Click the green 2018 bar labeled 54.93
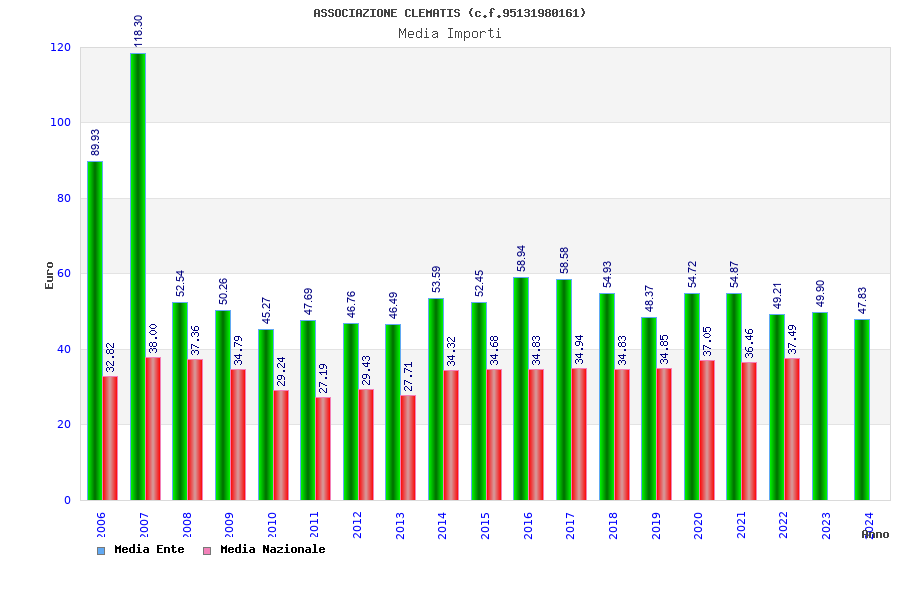The image size is (900, 600). click(x=607, y=397)
